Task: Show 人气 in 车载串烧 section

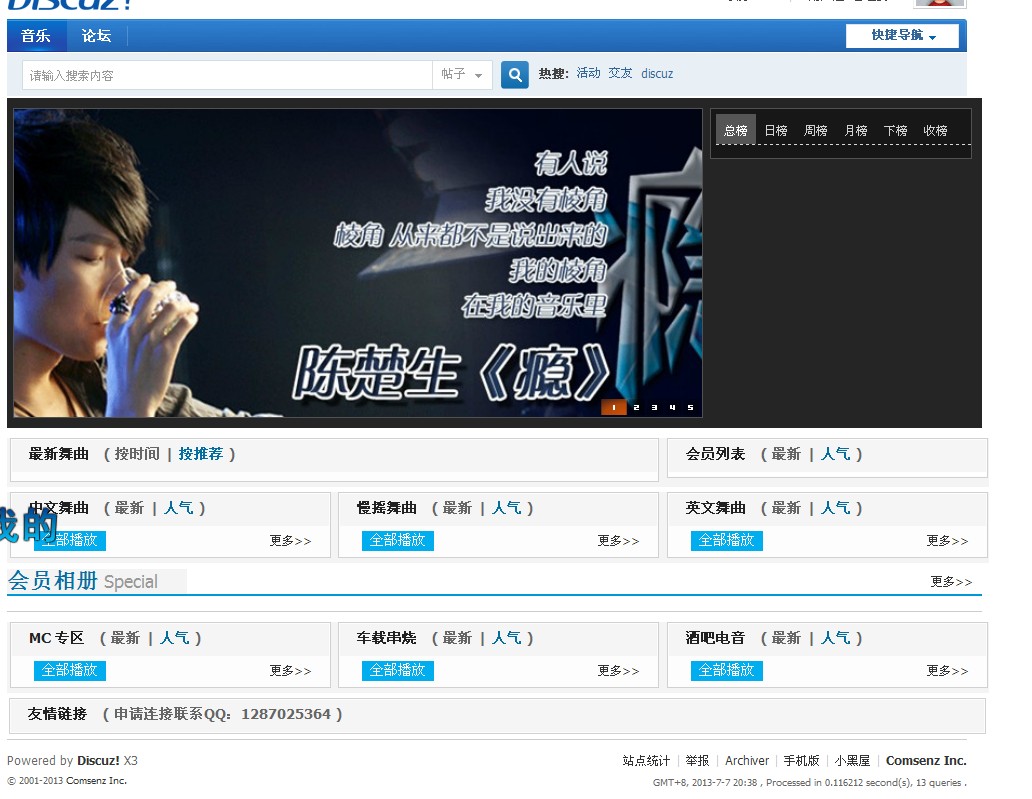Action: click(507, 638)
